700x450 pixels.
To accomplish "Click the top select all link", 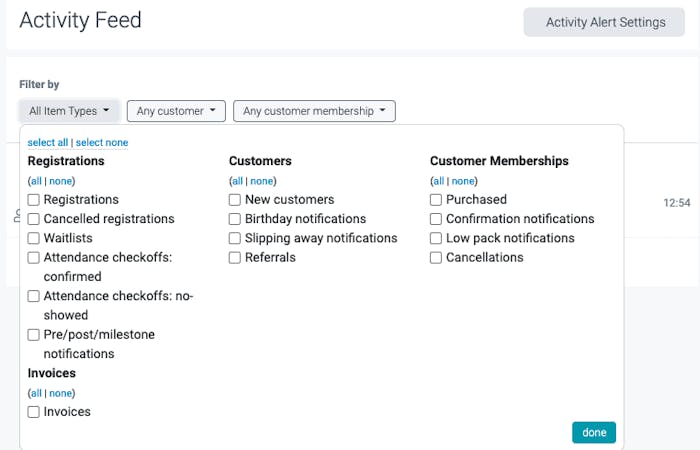I will [48, 143].
